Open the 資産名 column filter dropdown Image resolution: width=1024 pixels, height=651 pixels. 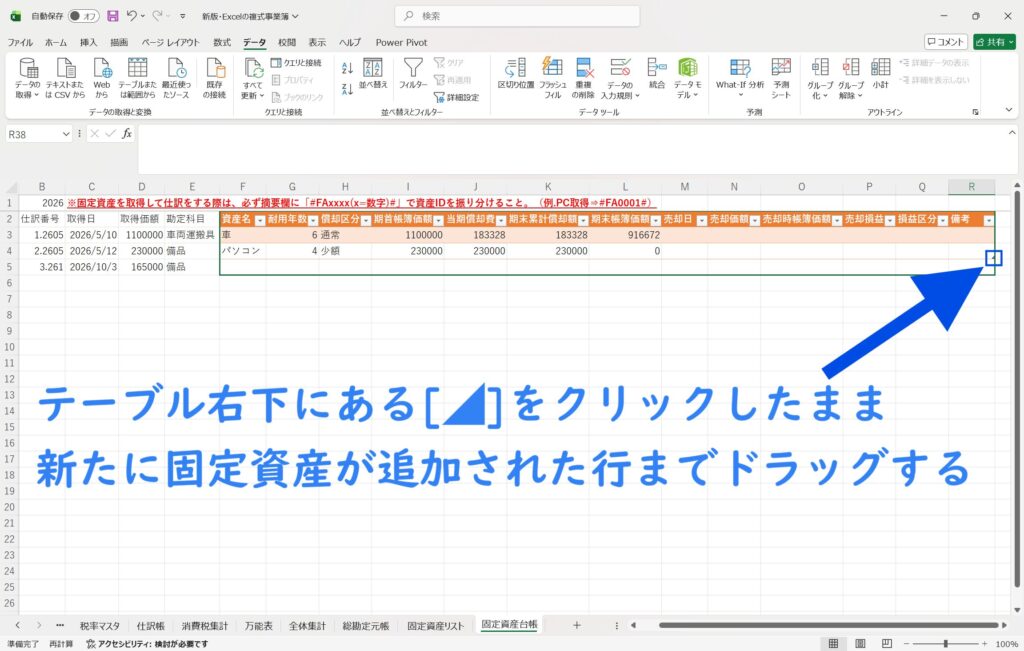click(259, 219)
